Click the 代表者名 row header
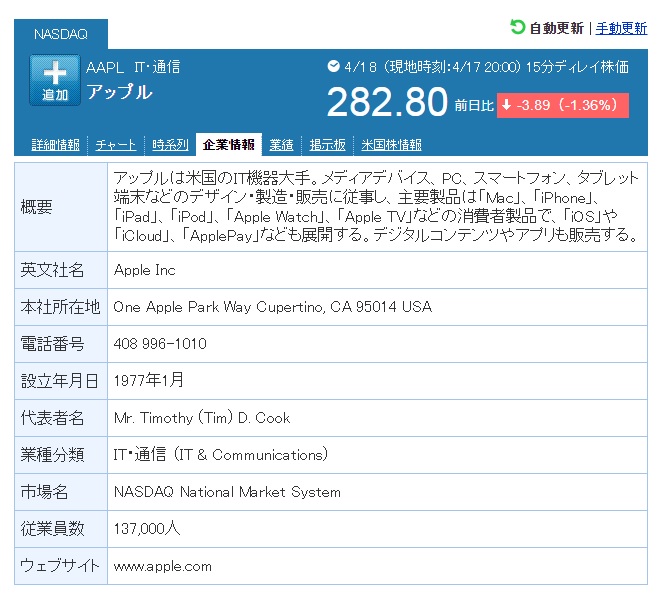The width and height of the screenshot is (657, 595). [x=61, y=418]
